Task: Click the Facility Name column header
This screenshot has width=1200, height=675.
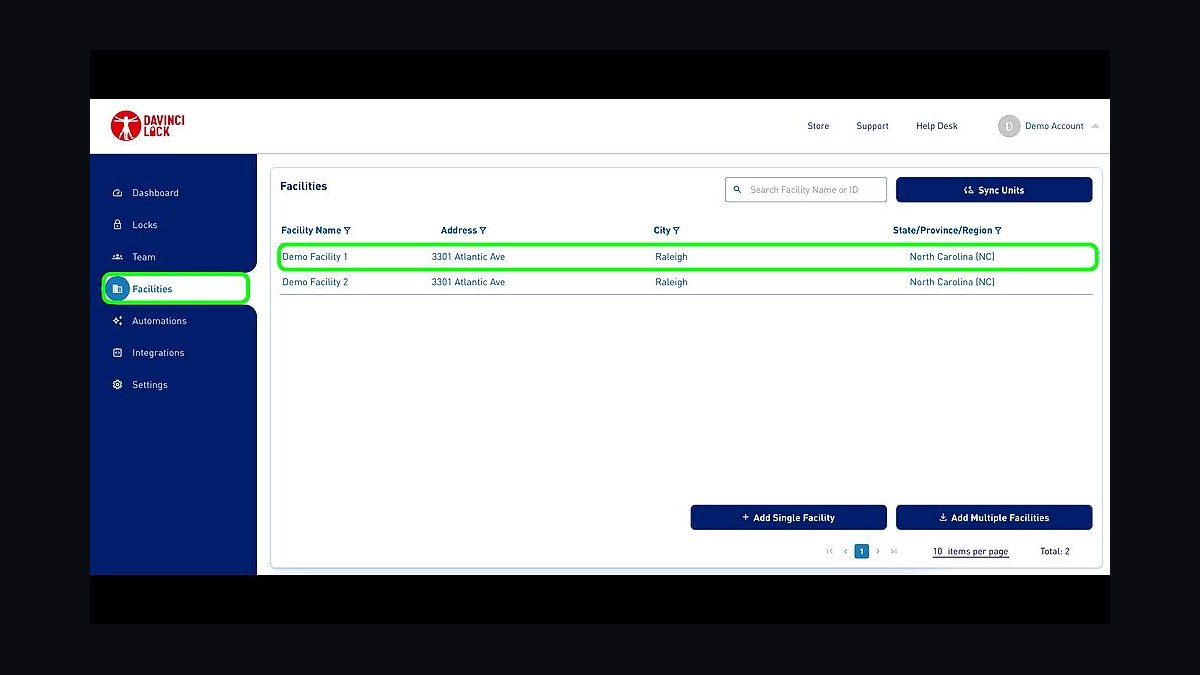Action: click(311, 231)
